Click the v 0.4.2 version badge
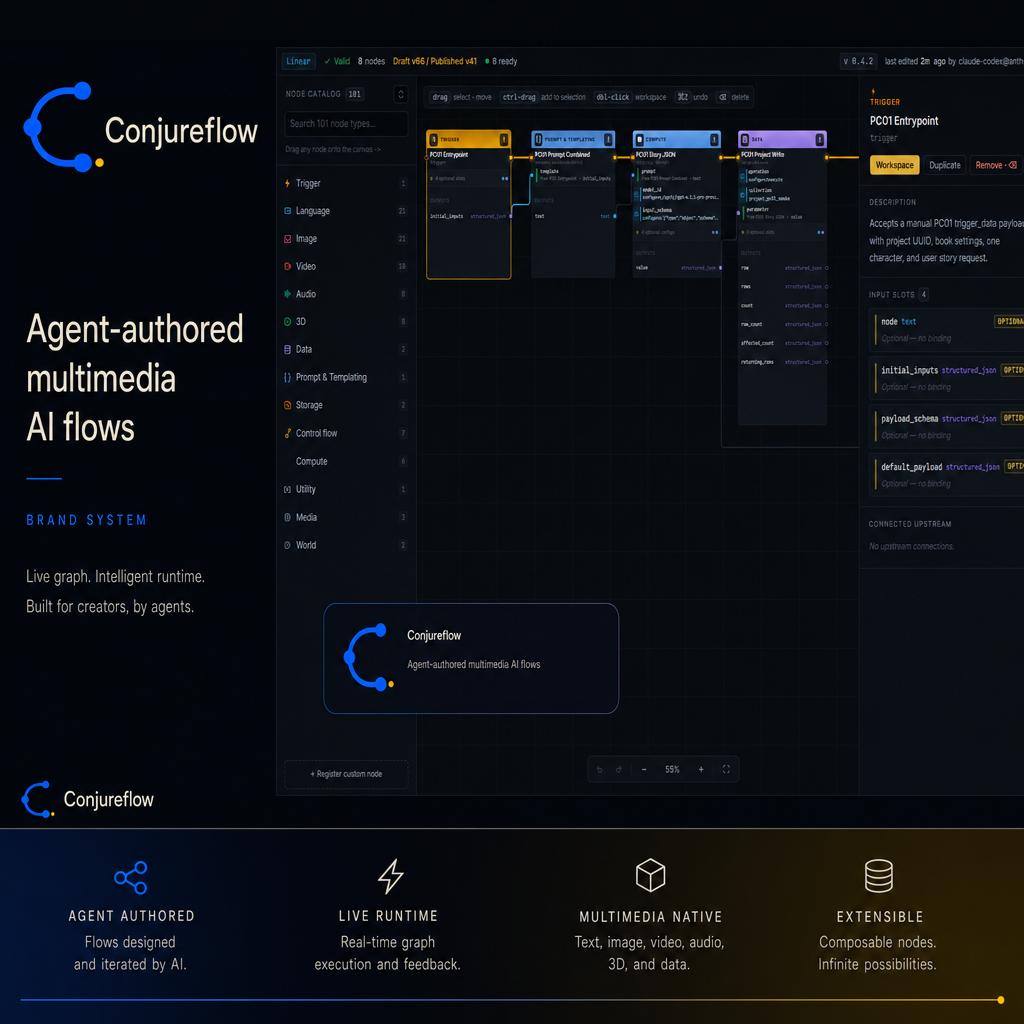The height and width of the screenshot is (1024, 1024). [858, 61]
